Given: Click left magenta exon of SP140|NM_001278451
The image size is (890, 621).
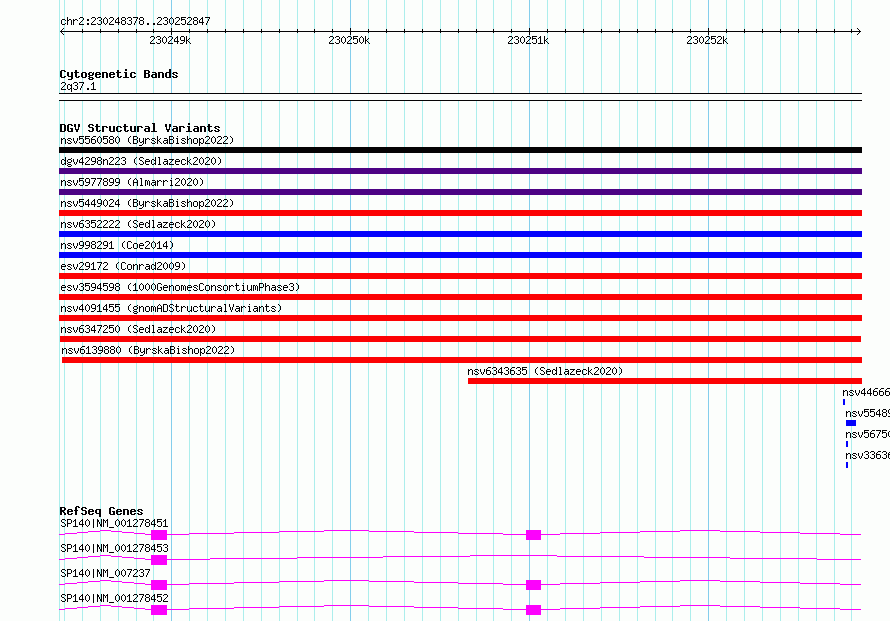Looking at the screenshot, I should click(x=159, y=535).
